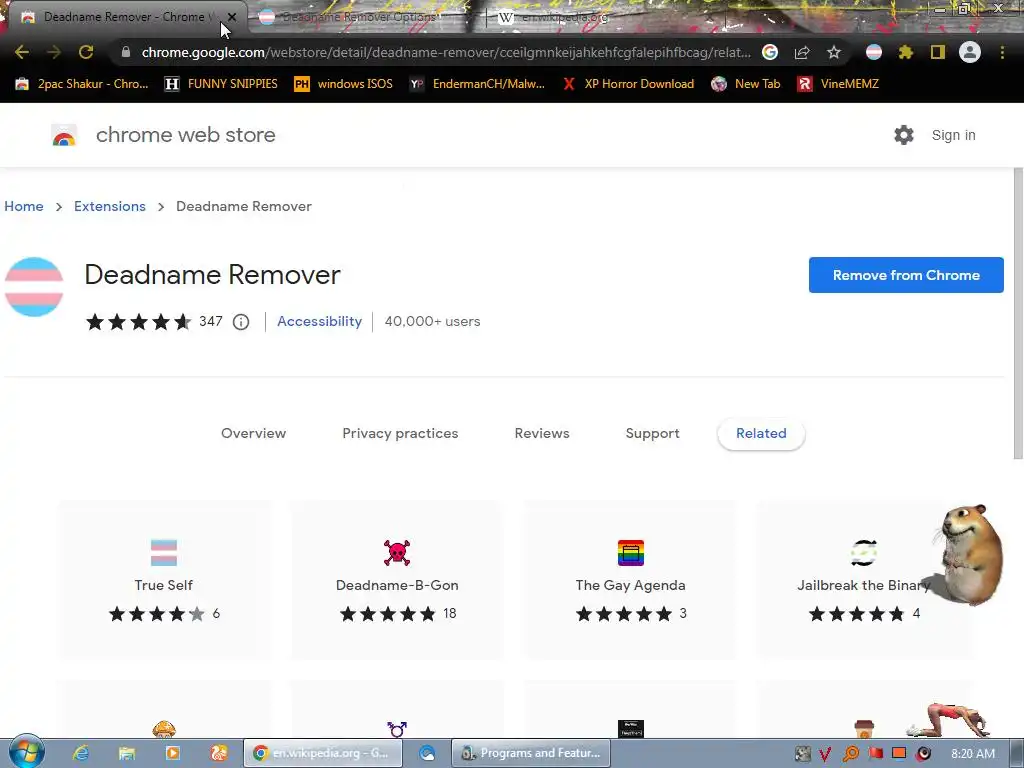The height and width of the screenshot is (768, 1024).
Task: Open the FUNNY SNIPPIES bookmark
Action: pyautogui.click(x=221, y=84)
